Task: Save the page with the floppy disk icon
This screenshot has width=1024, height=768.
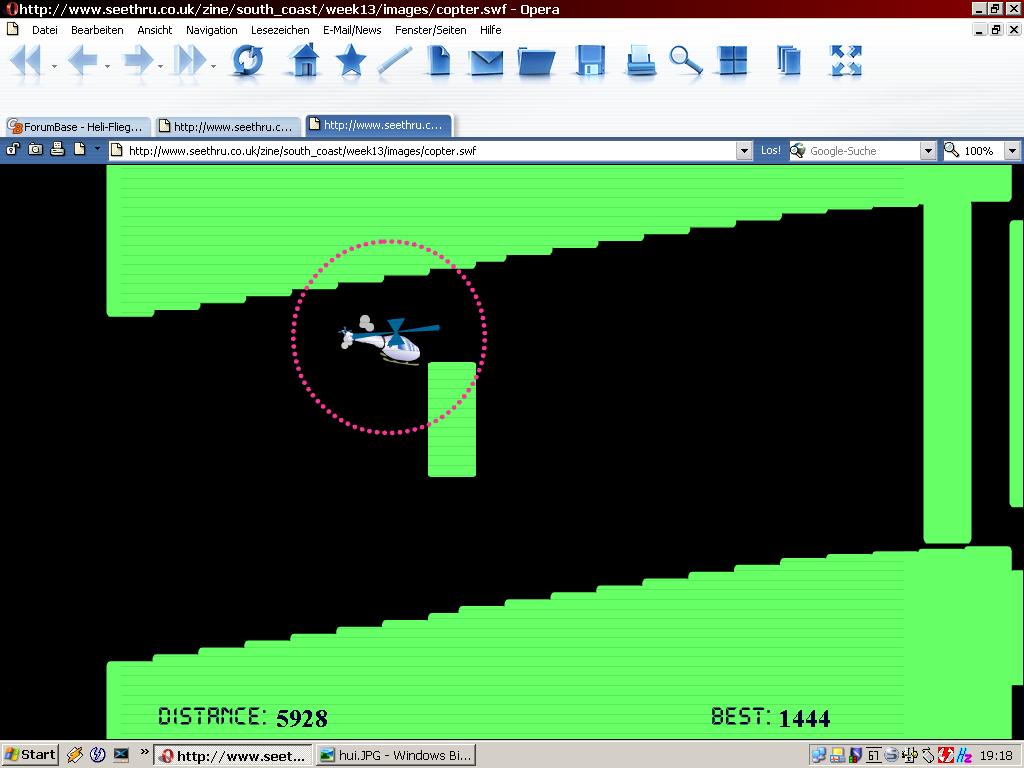Action: coord(590,61)
